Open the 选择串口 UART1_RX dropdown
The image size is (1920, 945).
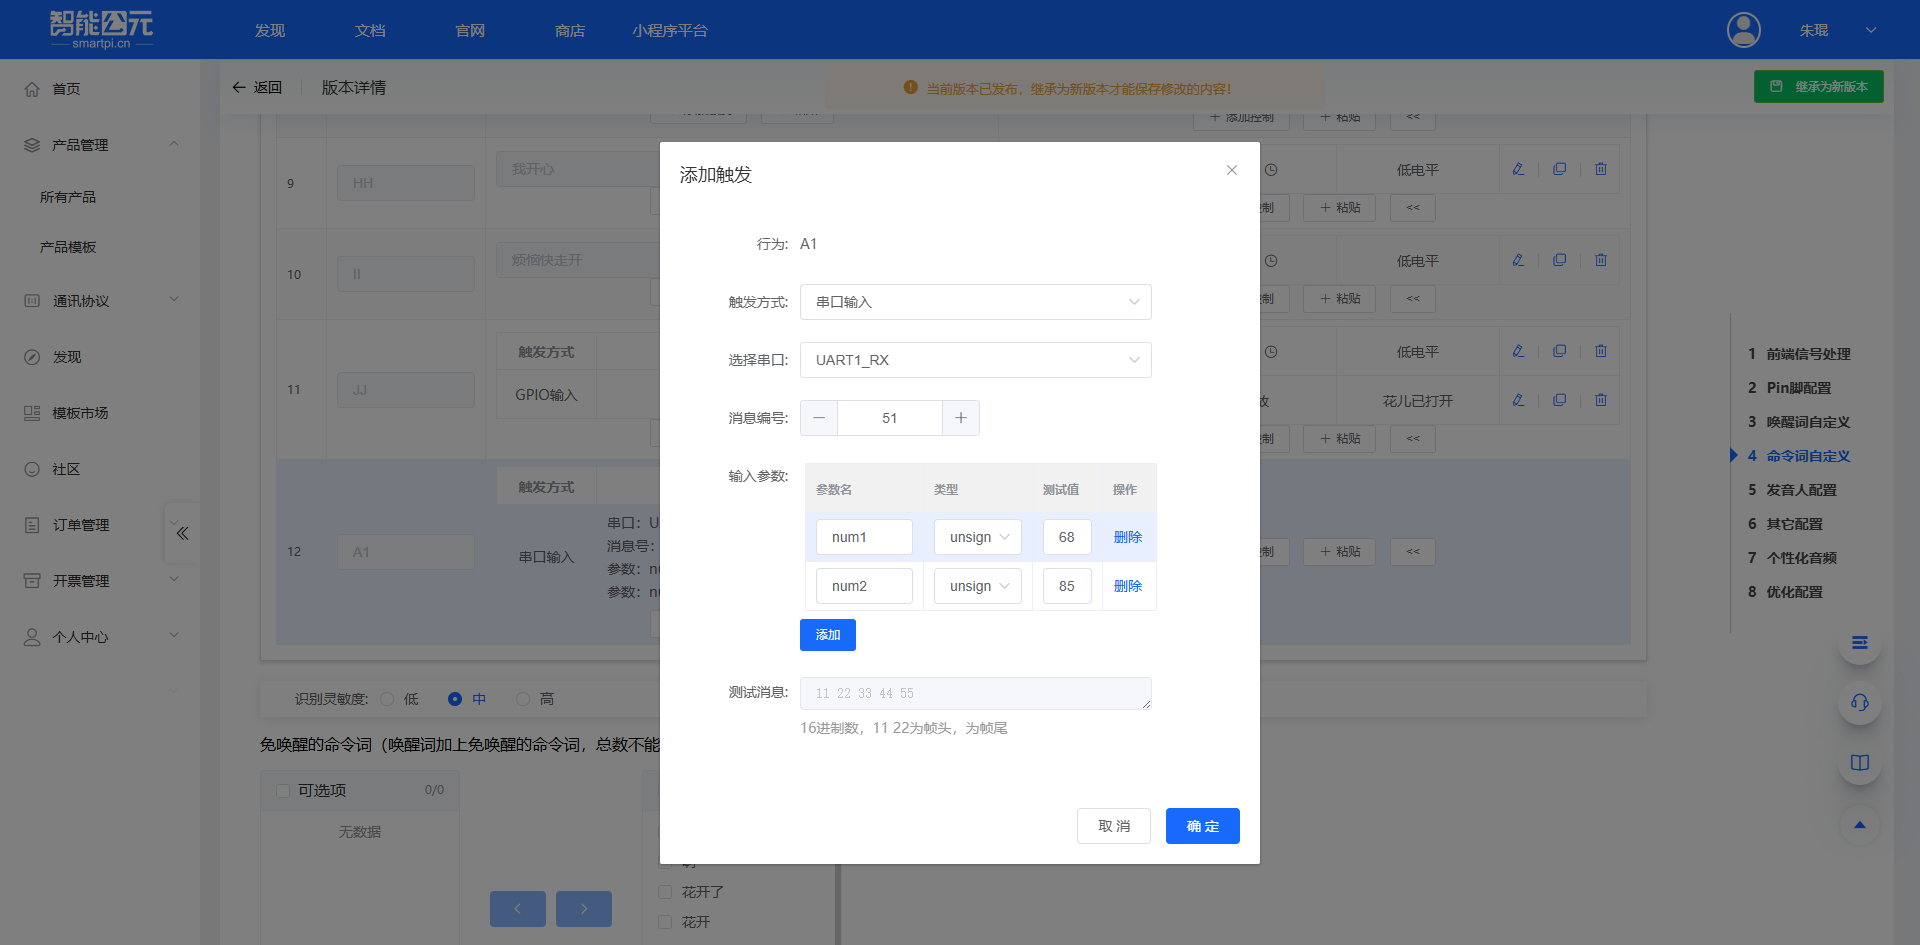(x=975, y=360)
